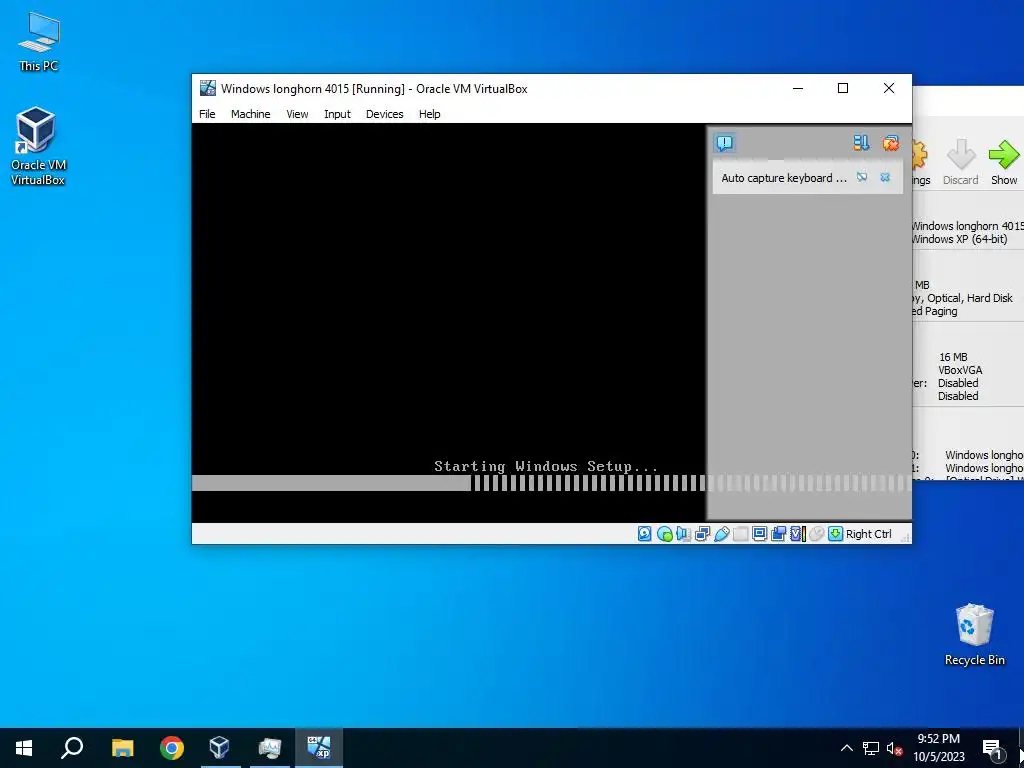The image size is (1024, 768).
Task: Switch to VirtualBox Manager taskbar button
Action: pyautogui.click(x=220, y=748)
